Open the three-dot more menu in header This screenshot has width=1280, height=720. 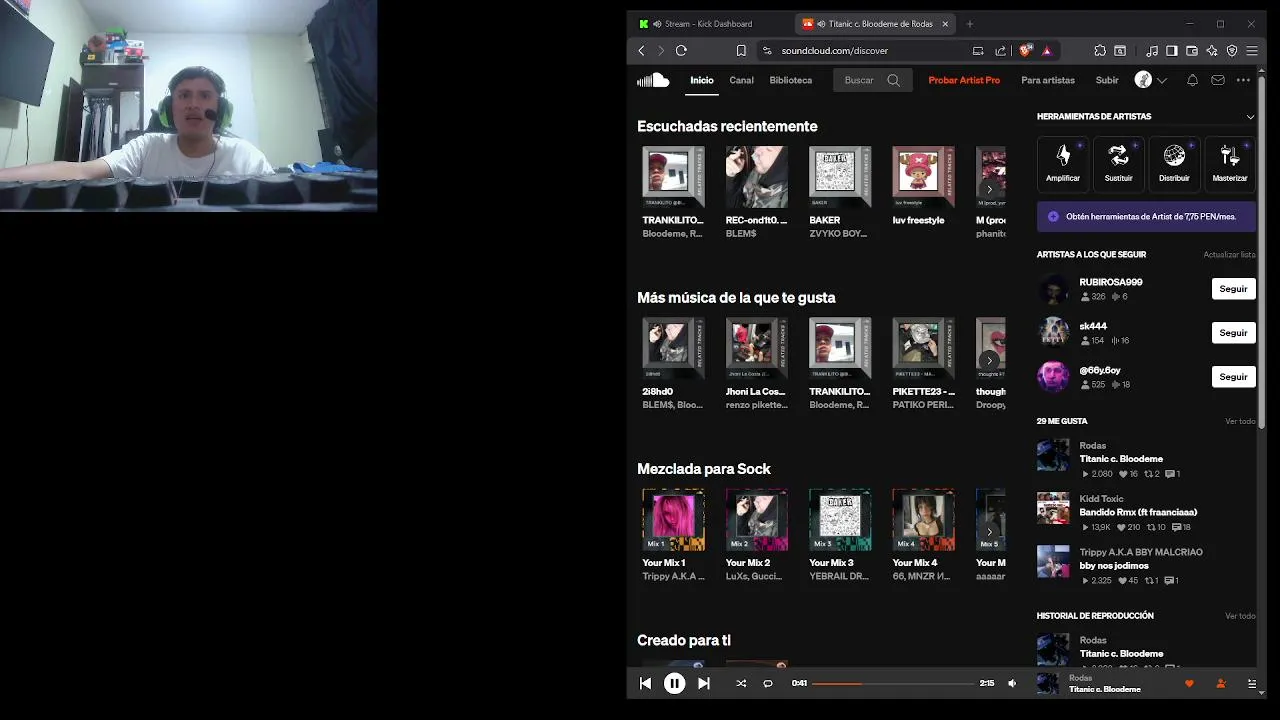pos(1243,80)
